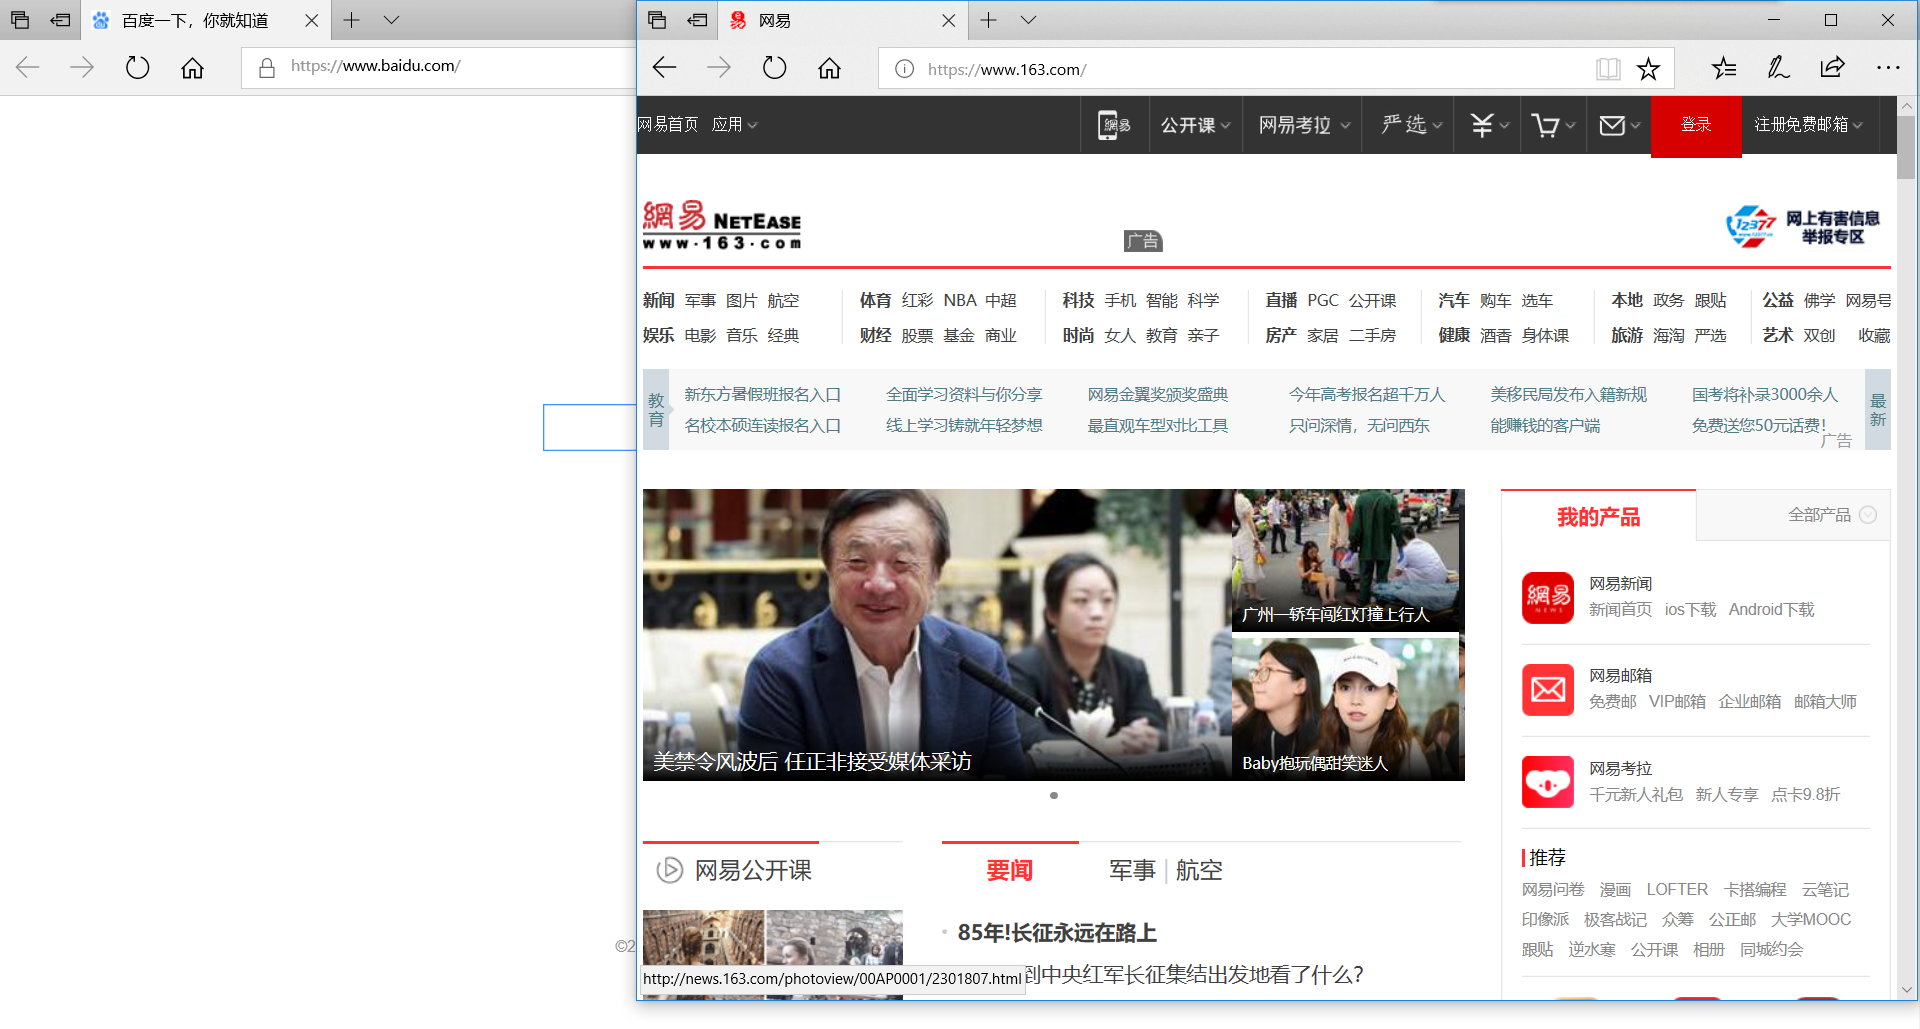
Task: Close the 网易 tab
Action: (x=948, y=20)
